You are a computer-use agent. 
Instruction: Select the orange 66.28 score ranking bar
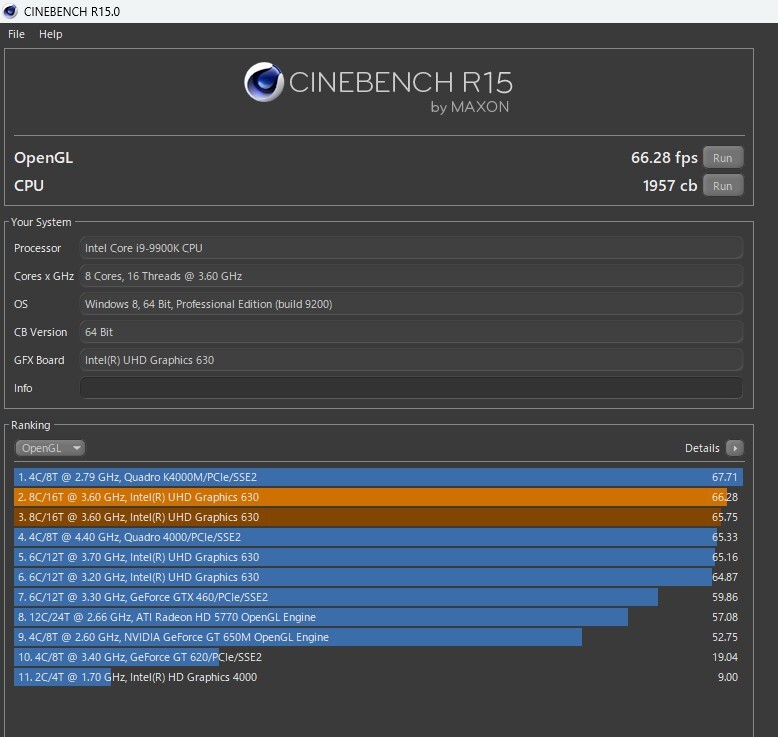click(x=378, y=497)
